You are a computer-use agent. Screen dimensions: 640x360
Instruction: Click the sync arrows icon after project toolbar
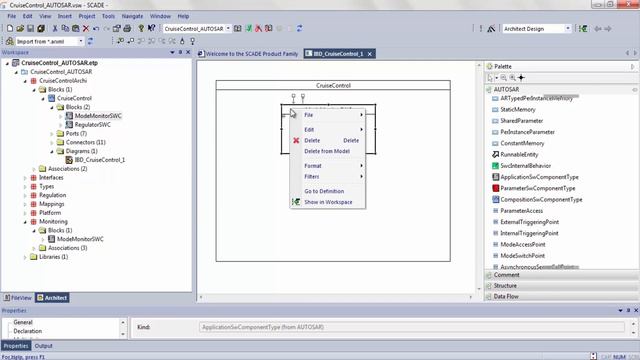pyautogui.click(x=300, y=28)
